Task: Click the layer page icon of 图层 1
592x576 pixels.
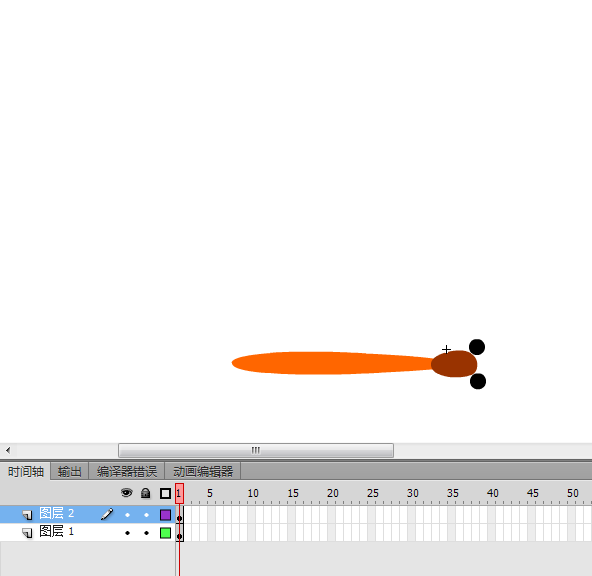Action: point(27,533)
